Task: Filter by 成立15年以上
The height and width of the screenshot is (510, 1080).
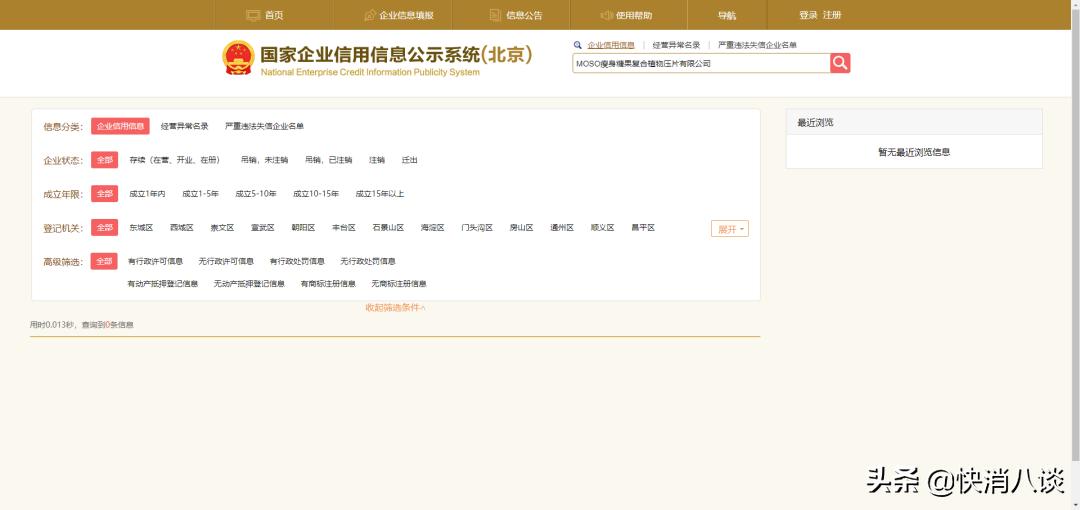Action: [380, 194]
